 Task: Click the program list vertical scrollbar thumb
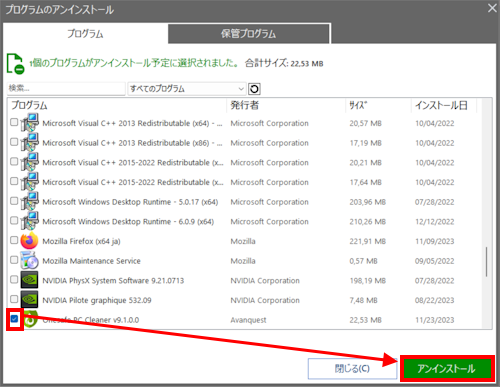click(x=486, y=262)
